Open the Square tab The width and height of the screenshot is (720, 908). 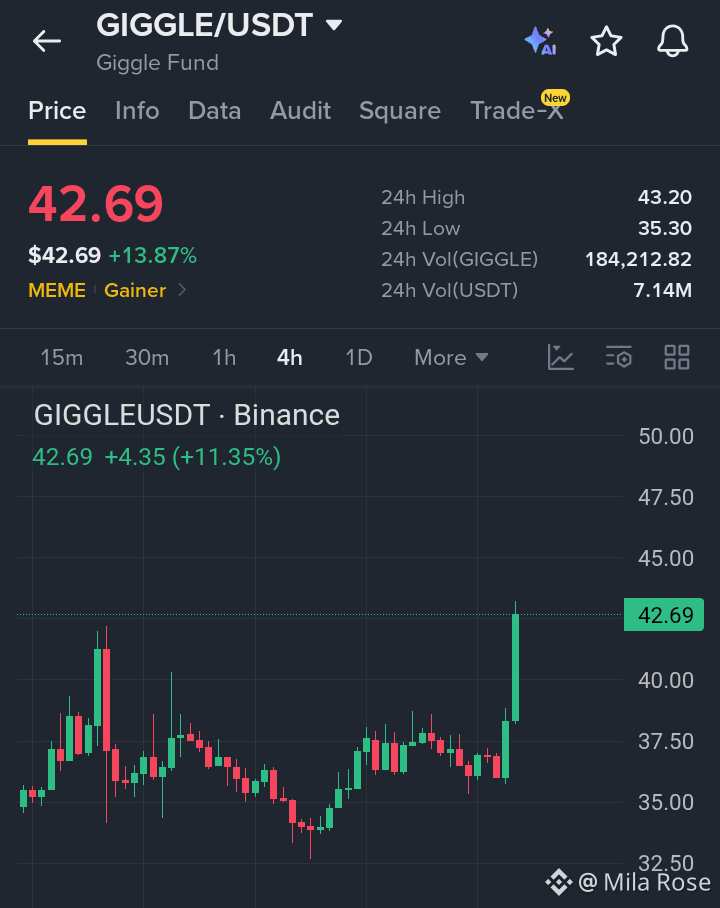pos(400,111)
